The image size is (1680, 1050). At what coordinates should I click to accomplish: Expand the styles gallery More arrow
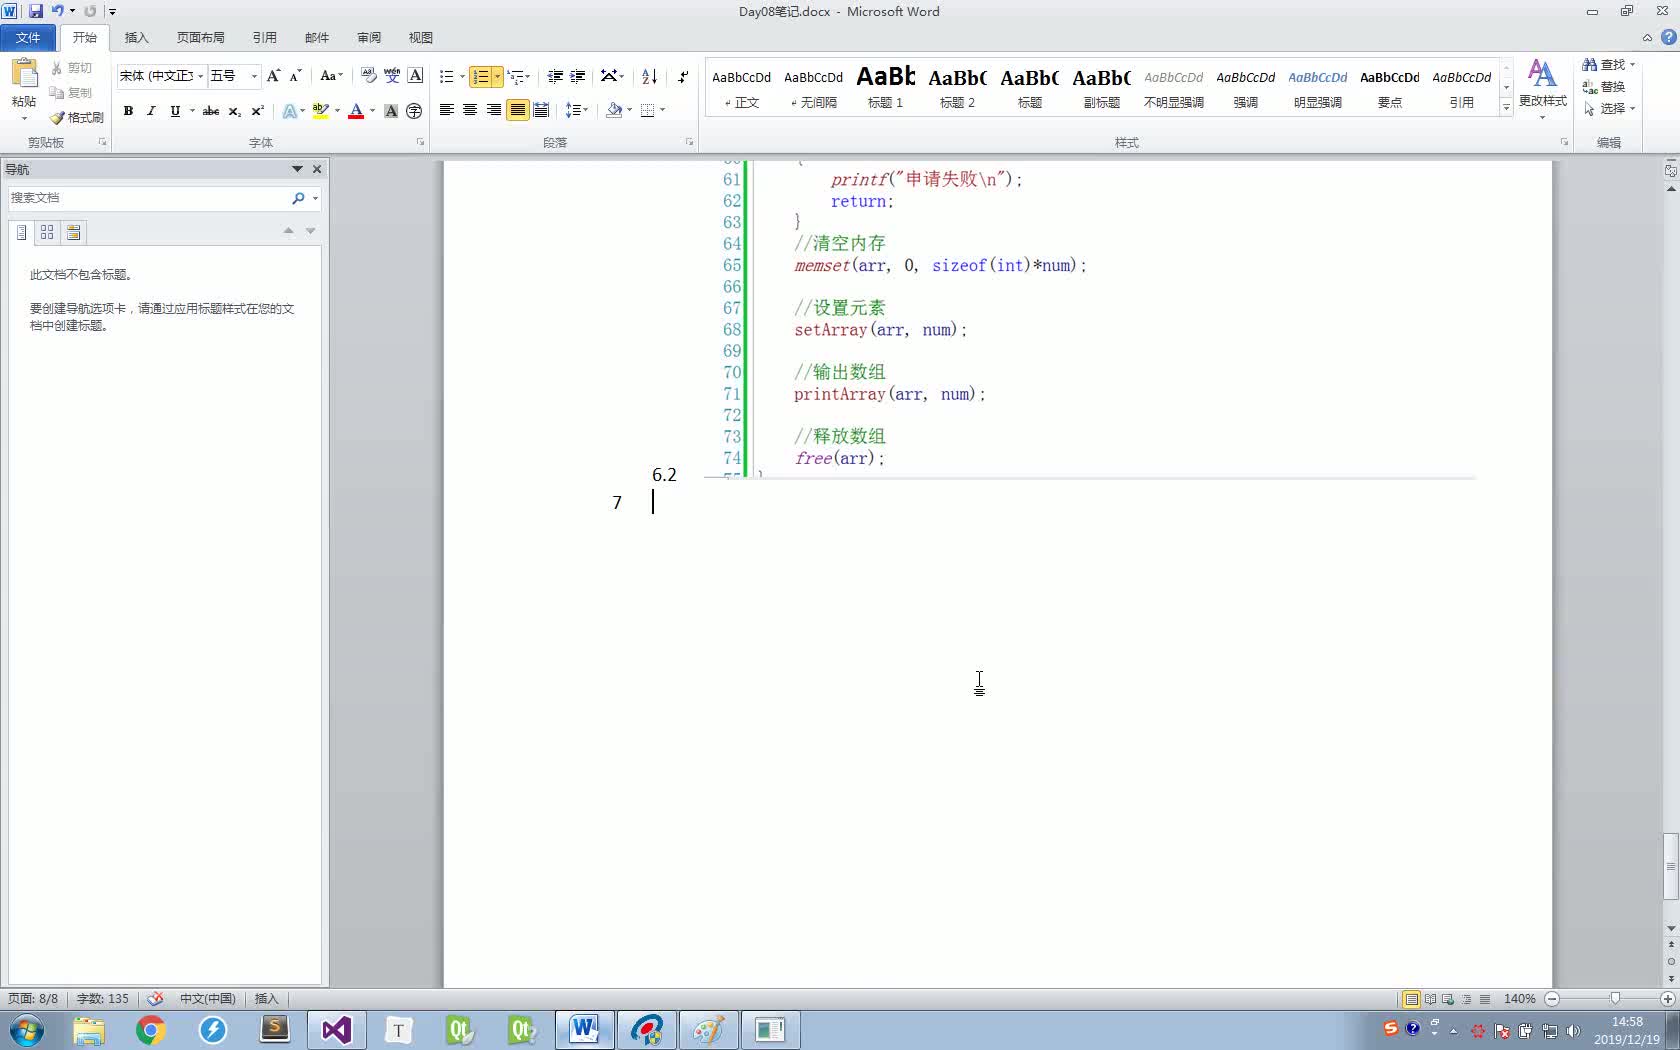click(1506, 108)
